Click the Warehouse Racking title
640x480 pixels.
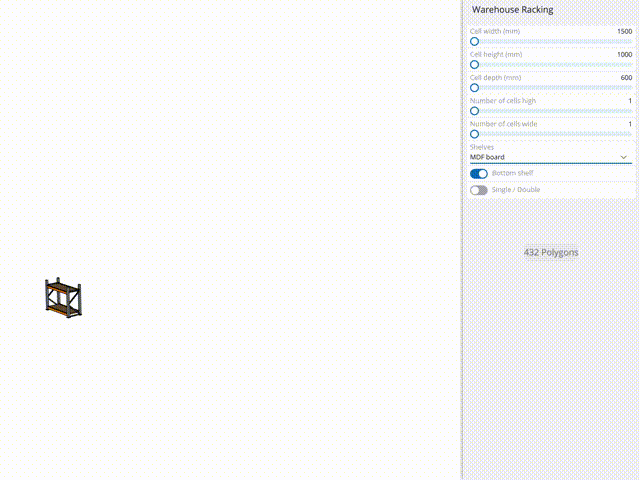point(513,10)
